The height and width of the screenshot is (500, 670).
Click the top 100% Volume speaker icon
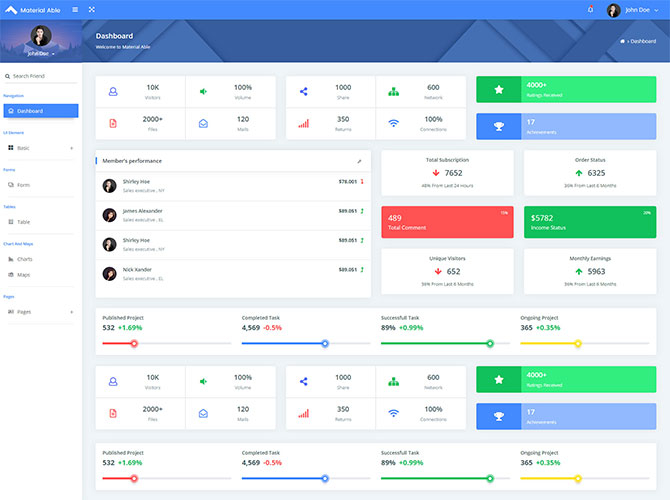coord(203,91)
